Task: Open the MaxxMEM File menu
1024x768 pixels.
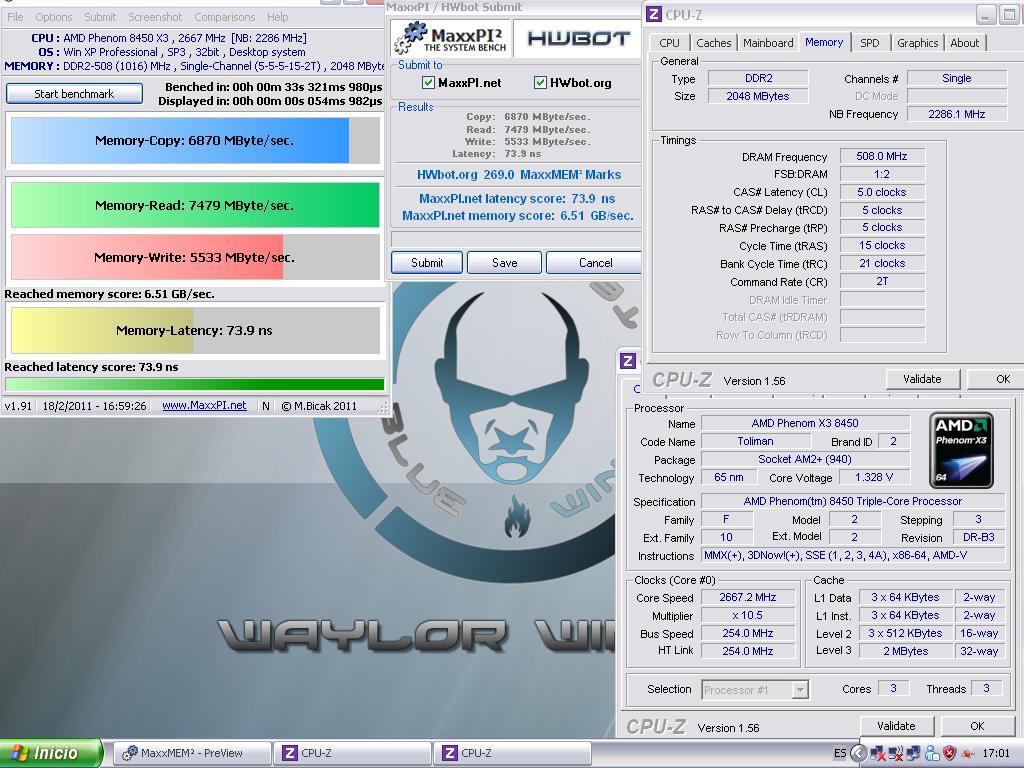Action: (15, 17)
